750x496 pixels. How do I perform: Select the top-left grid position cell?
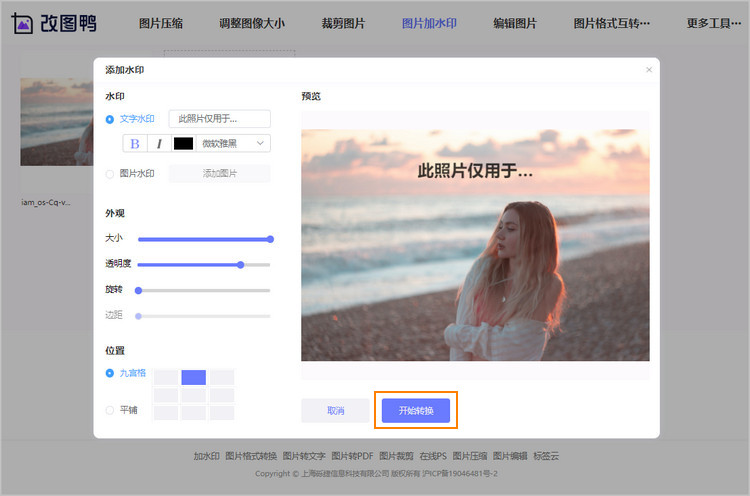click(x=166, y=377)
